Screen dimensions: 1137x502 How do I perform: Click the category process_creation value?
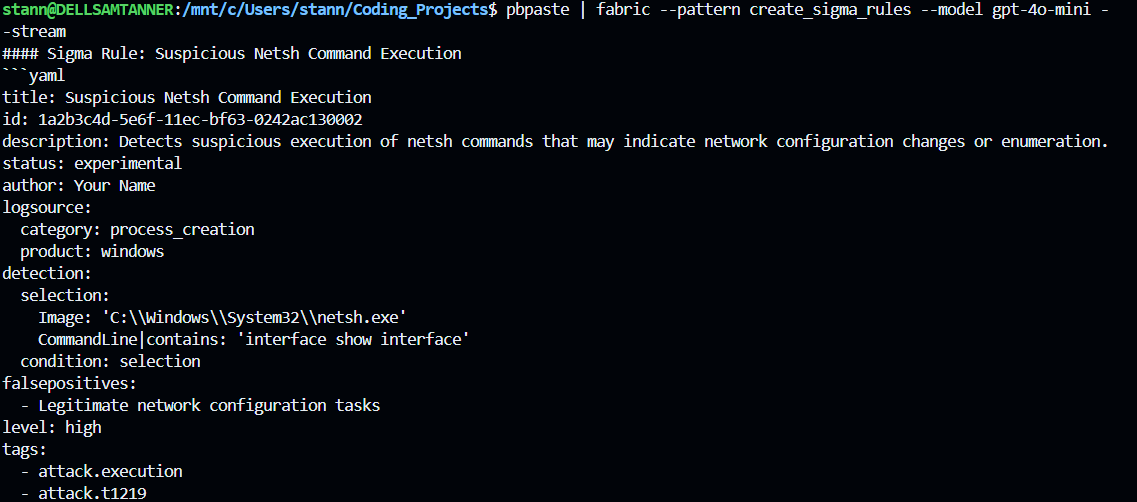[182, 229]
